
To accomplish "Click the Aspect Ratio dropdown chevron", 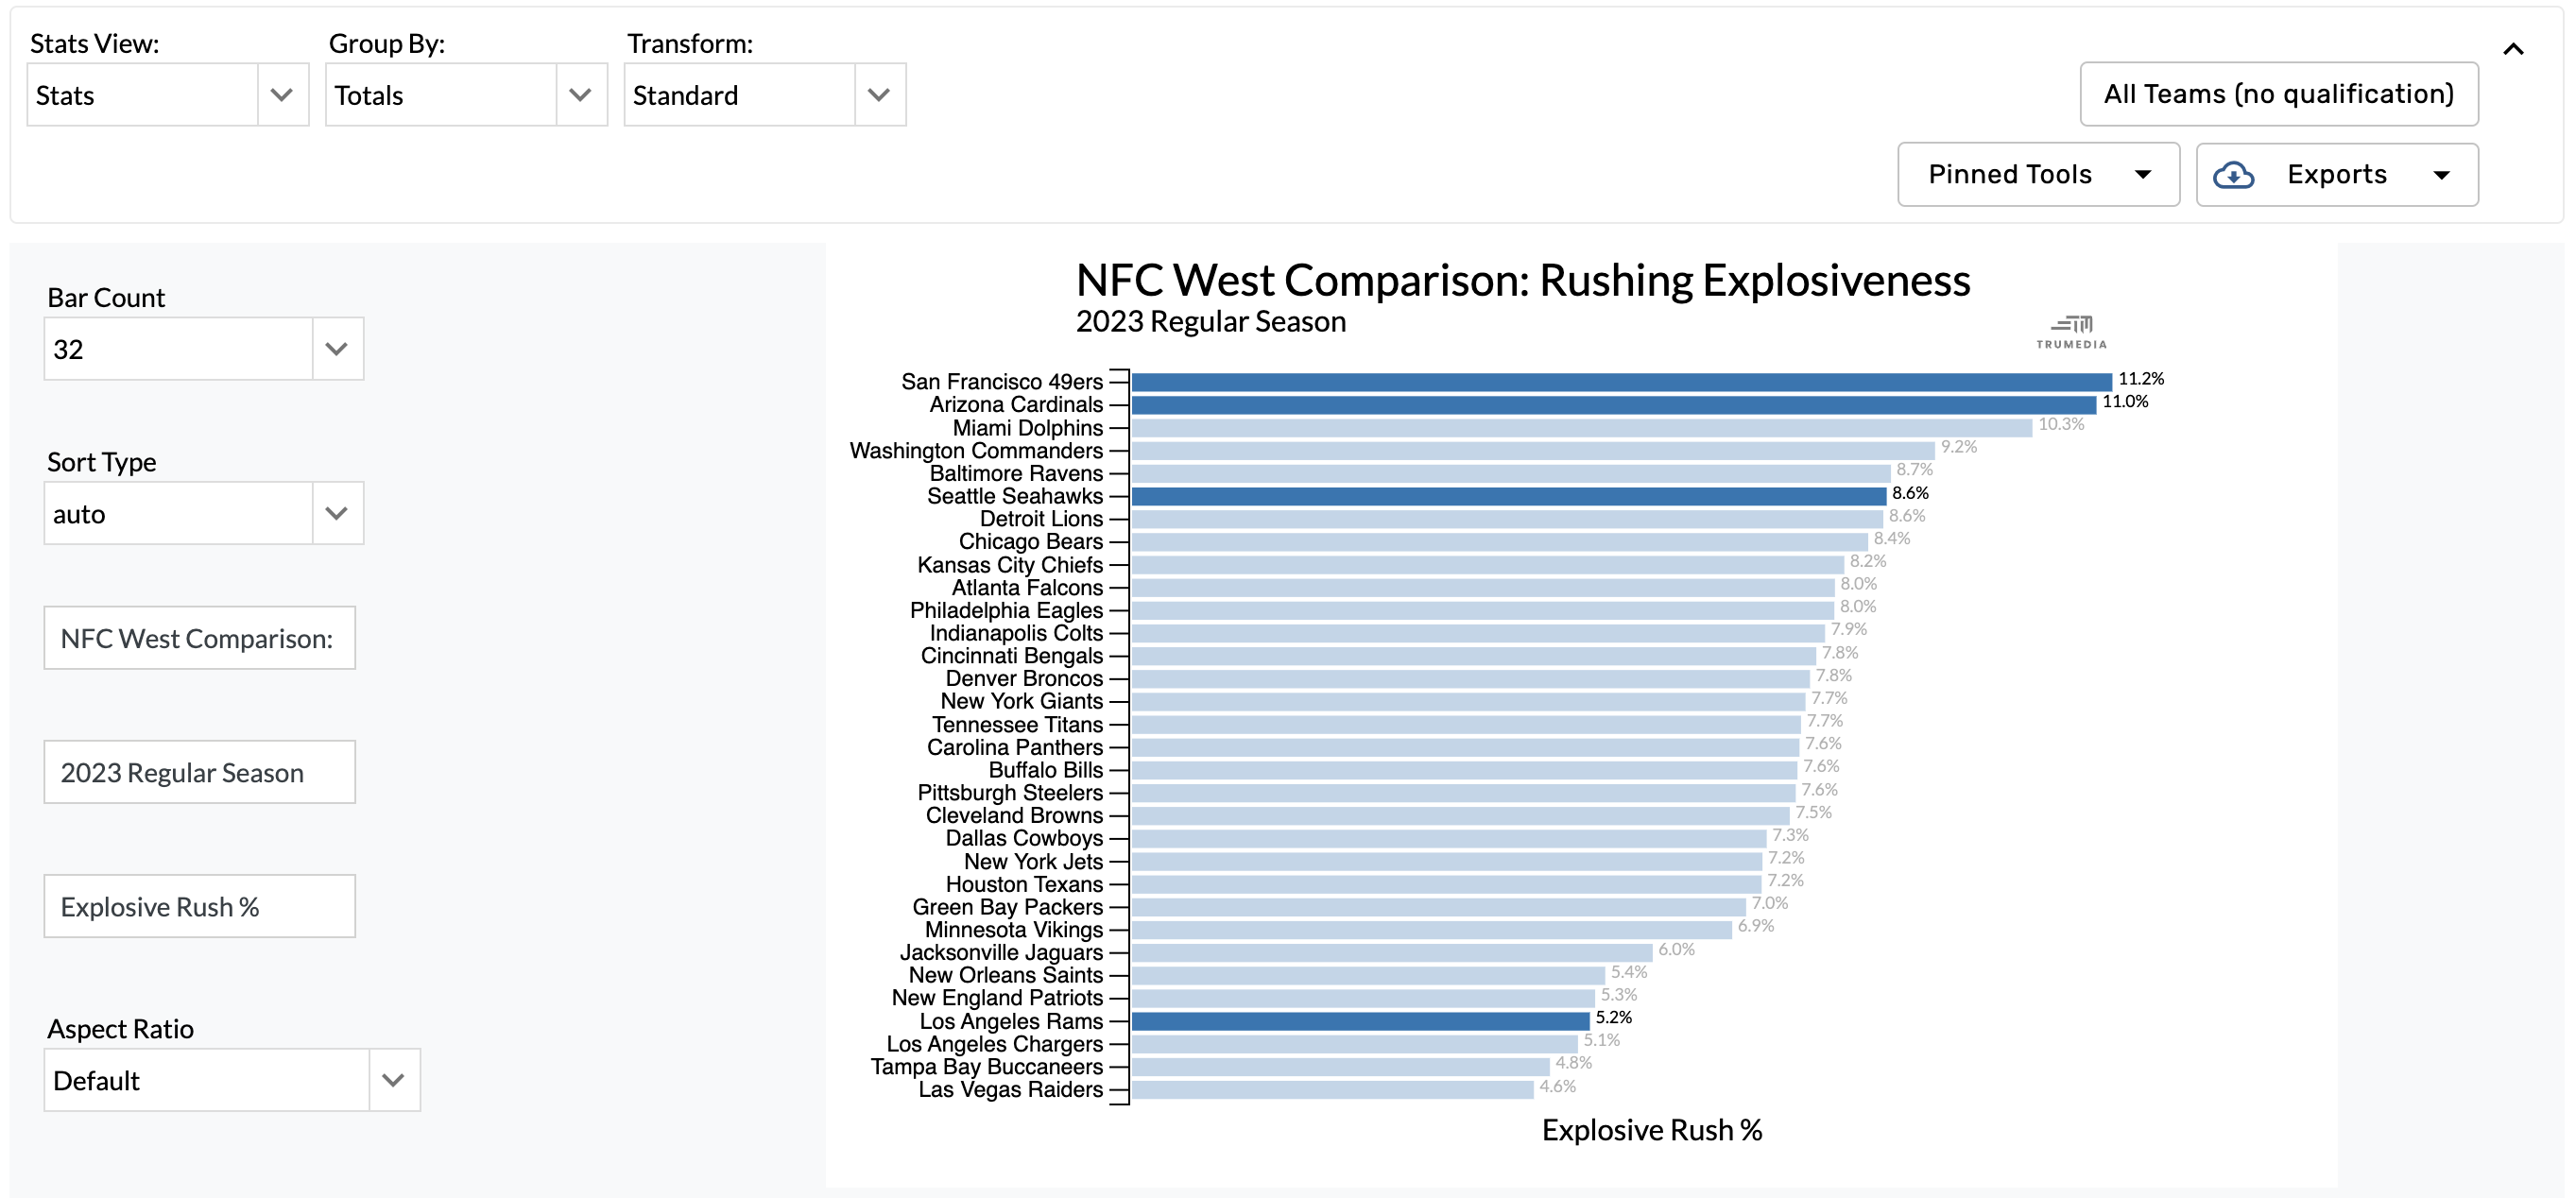I will click(x=392, y=1080).
